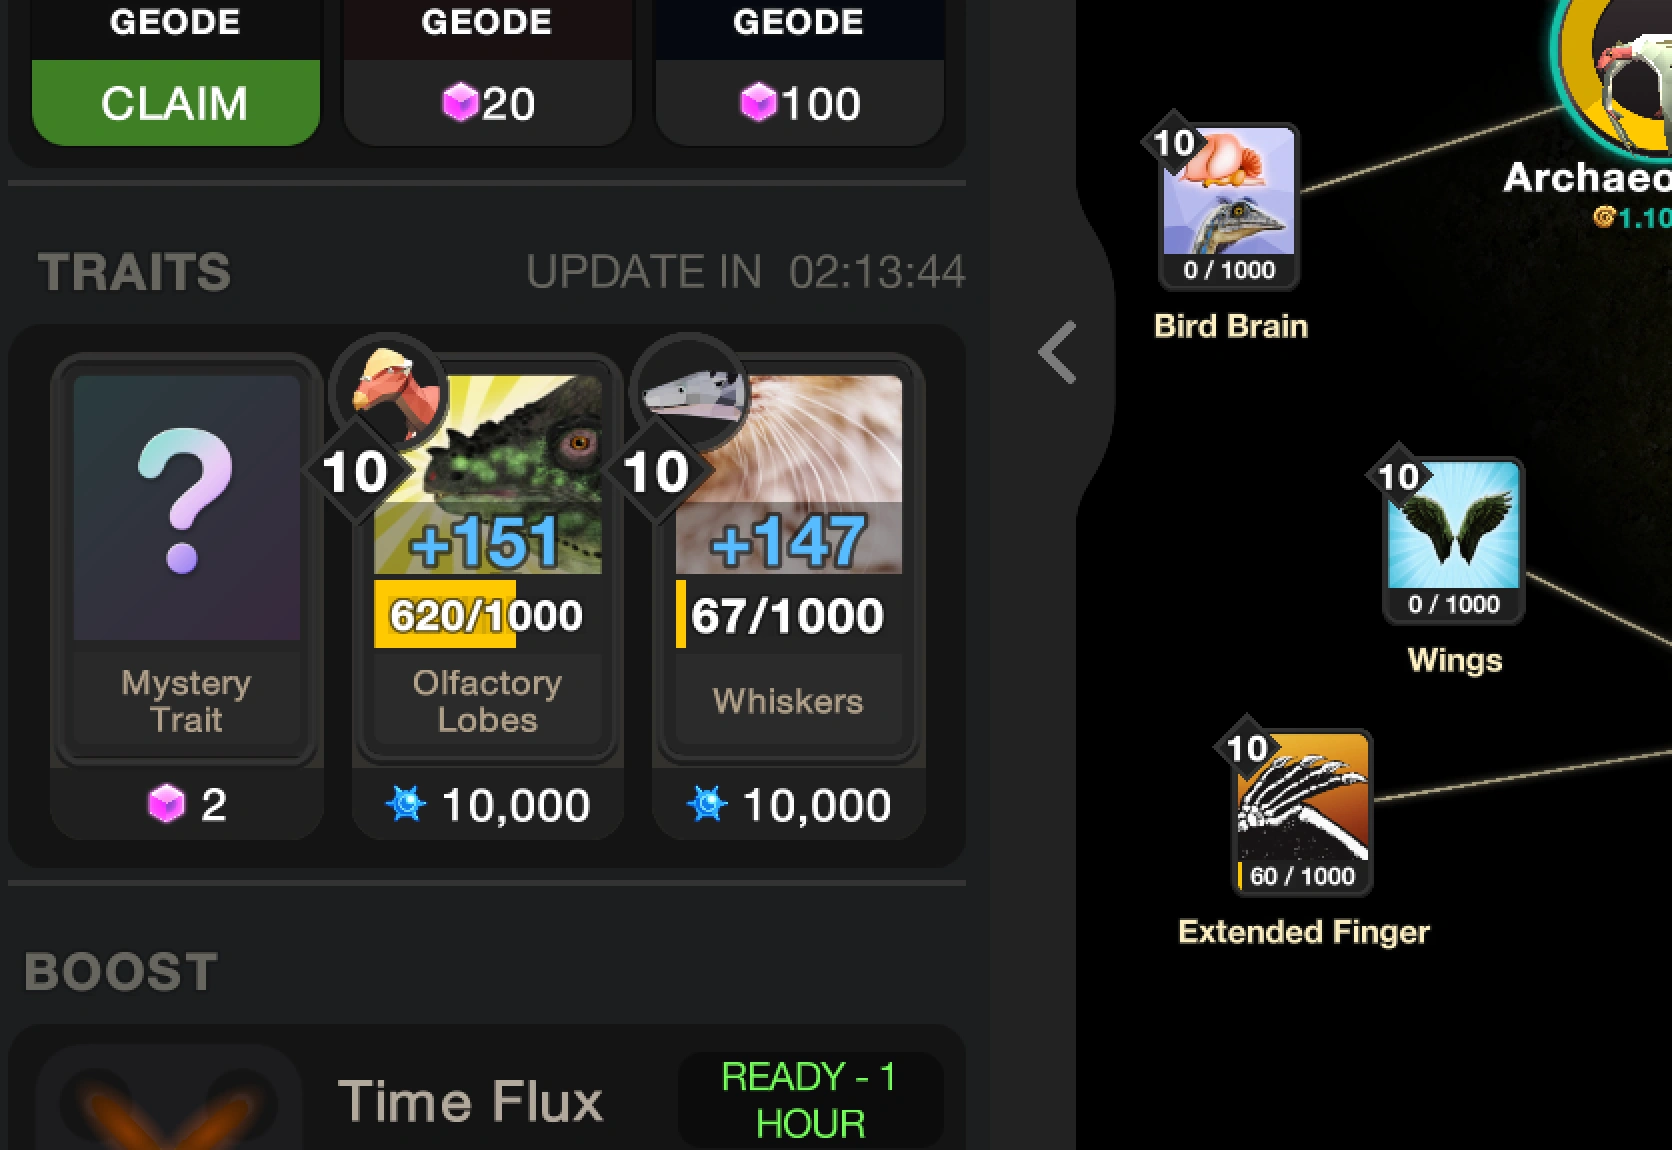This screenshot has width=1672, height=1150.
Task: Click the gray reptile badge icon
Action: (x=690, y=392)
